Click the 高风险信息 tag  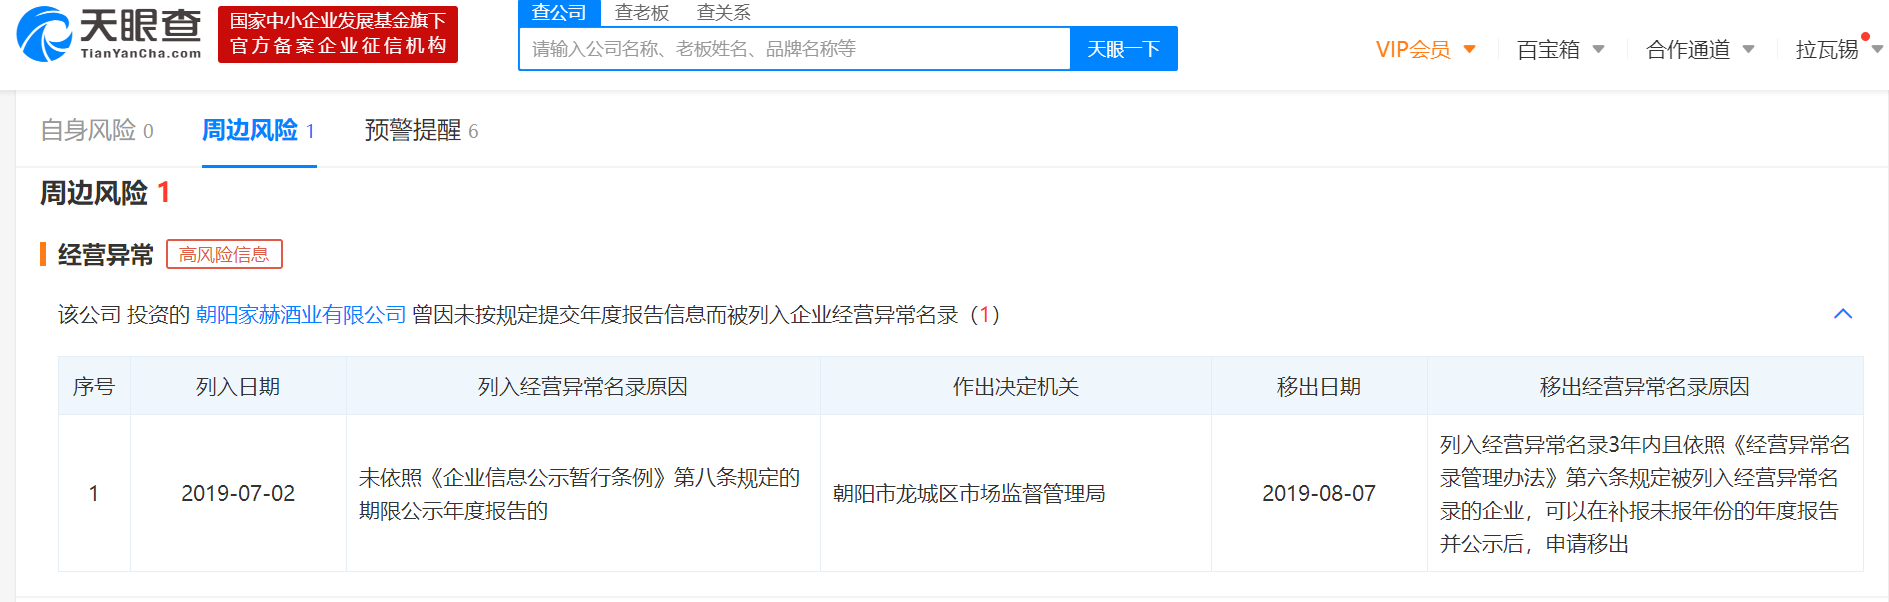224,254
